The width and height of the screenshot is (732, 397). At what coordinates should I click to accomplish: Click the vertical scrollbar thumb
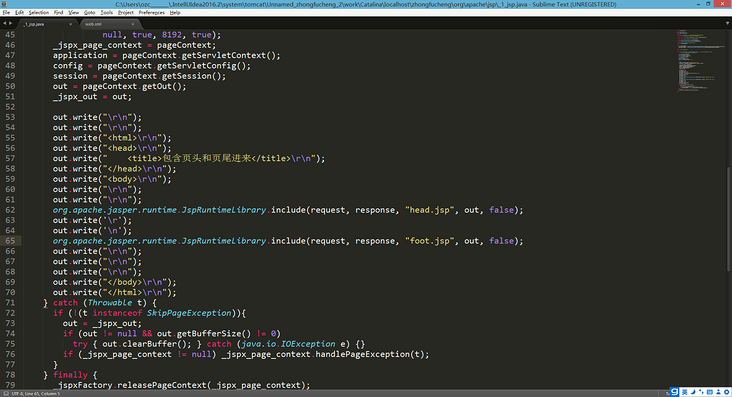click(x=728, y=219)
